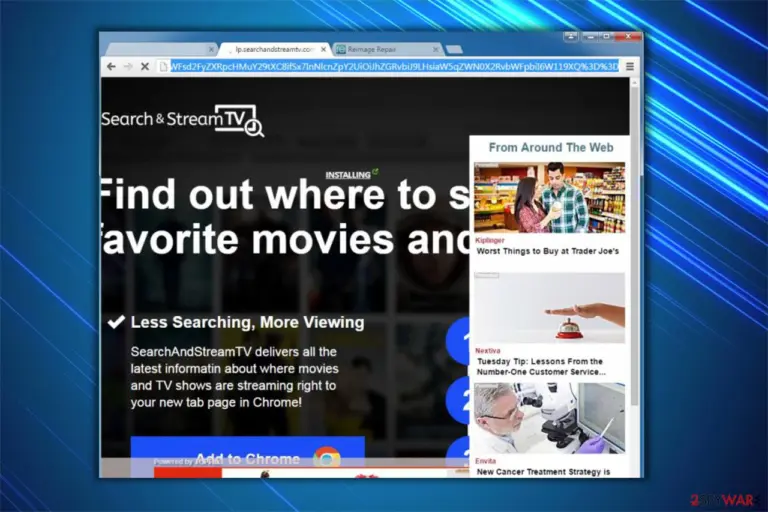This screenshot has height=512, width=768.
Task: Close the Reimage Repair tab
Action: [435, 49]
